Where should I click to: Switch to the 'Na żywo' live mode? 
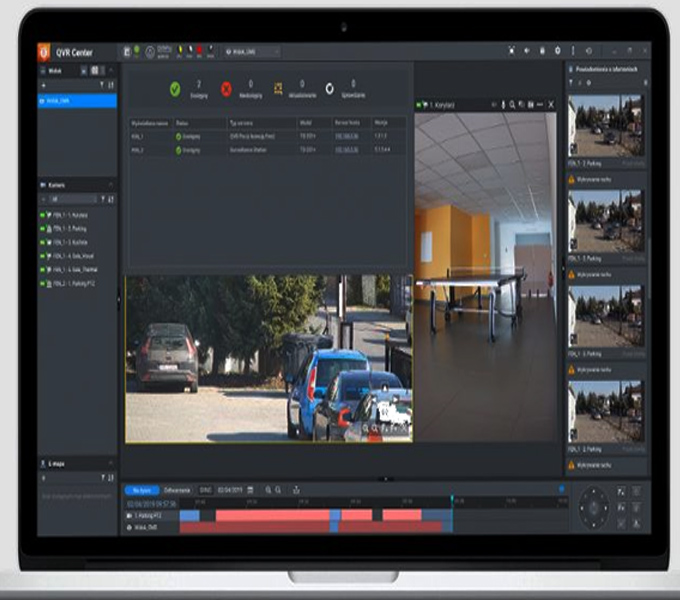coord(141,490)
